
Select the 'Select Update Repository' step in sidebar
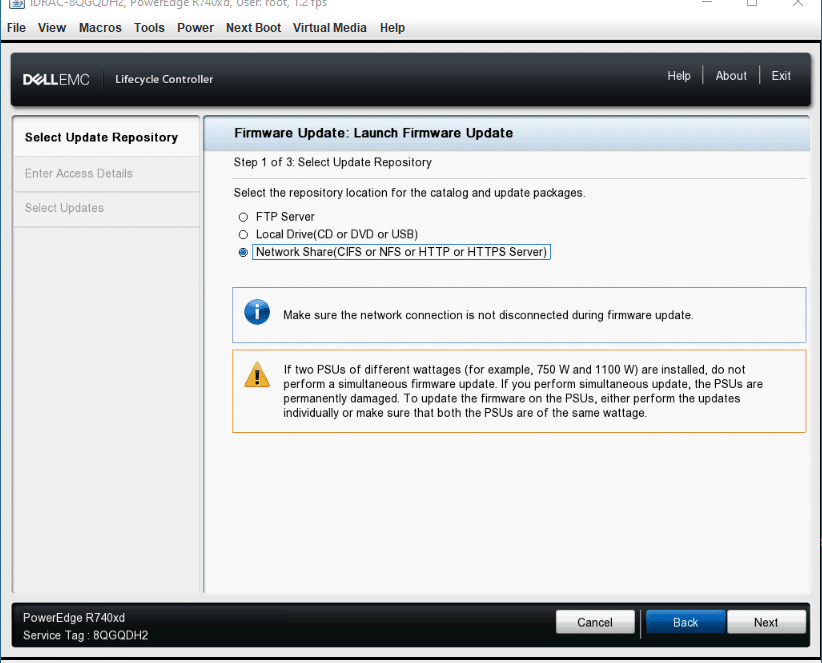(106, 137)
